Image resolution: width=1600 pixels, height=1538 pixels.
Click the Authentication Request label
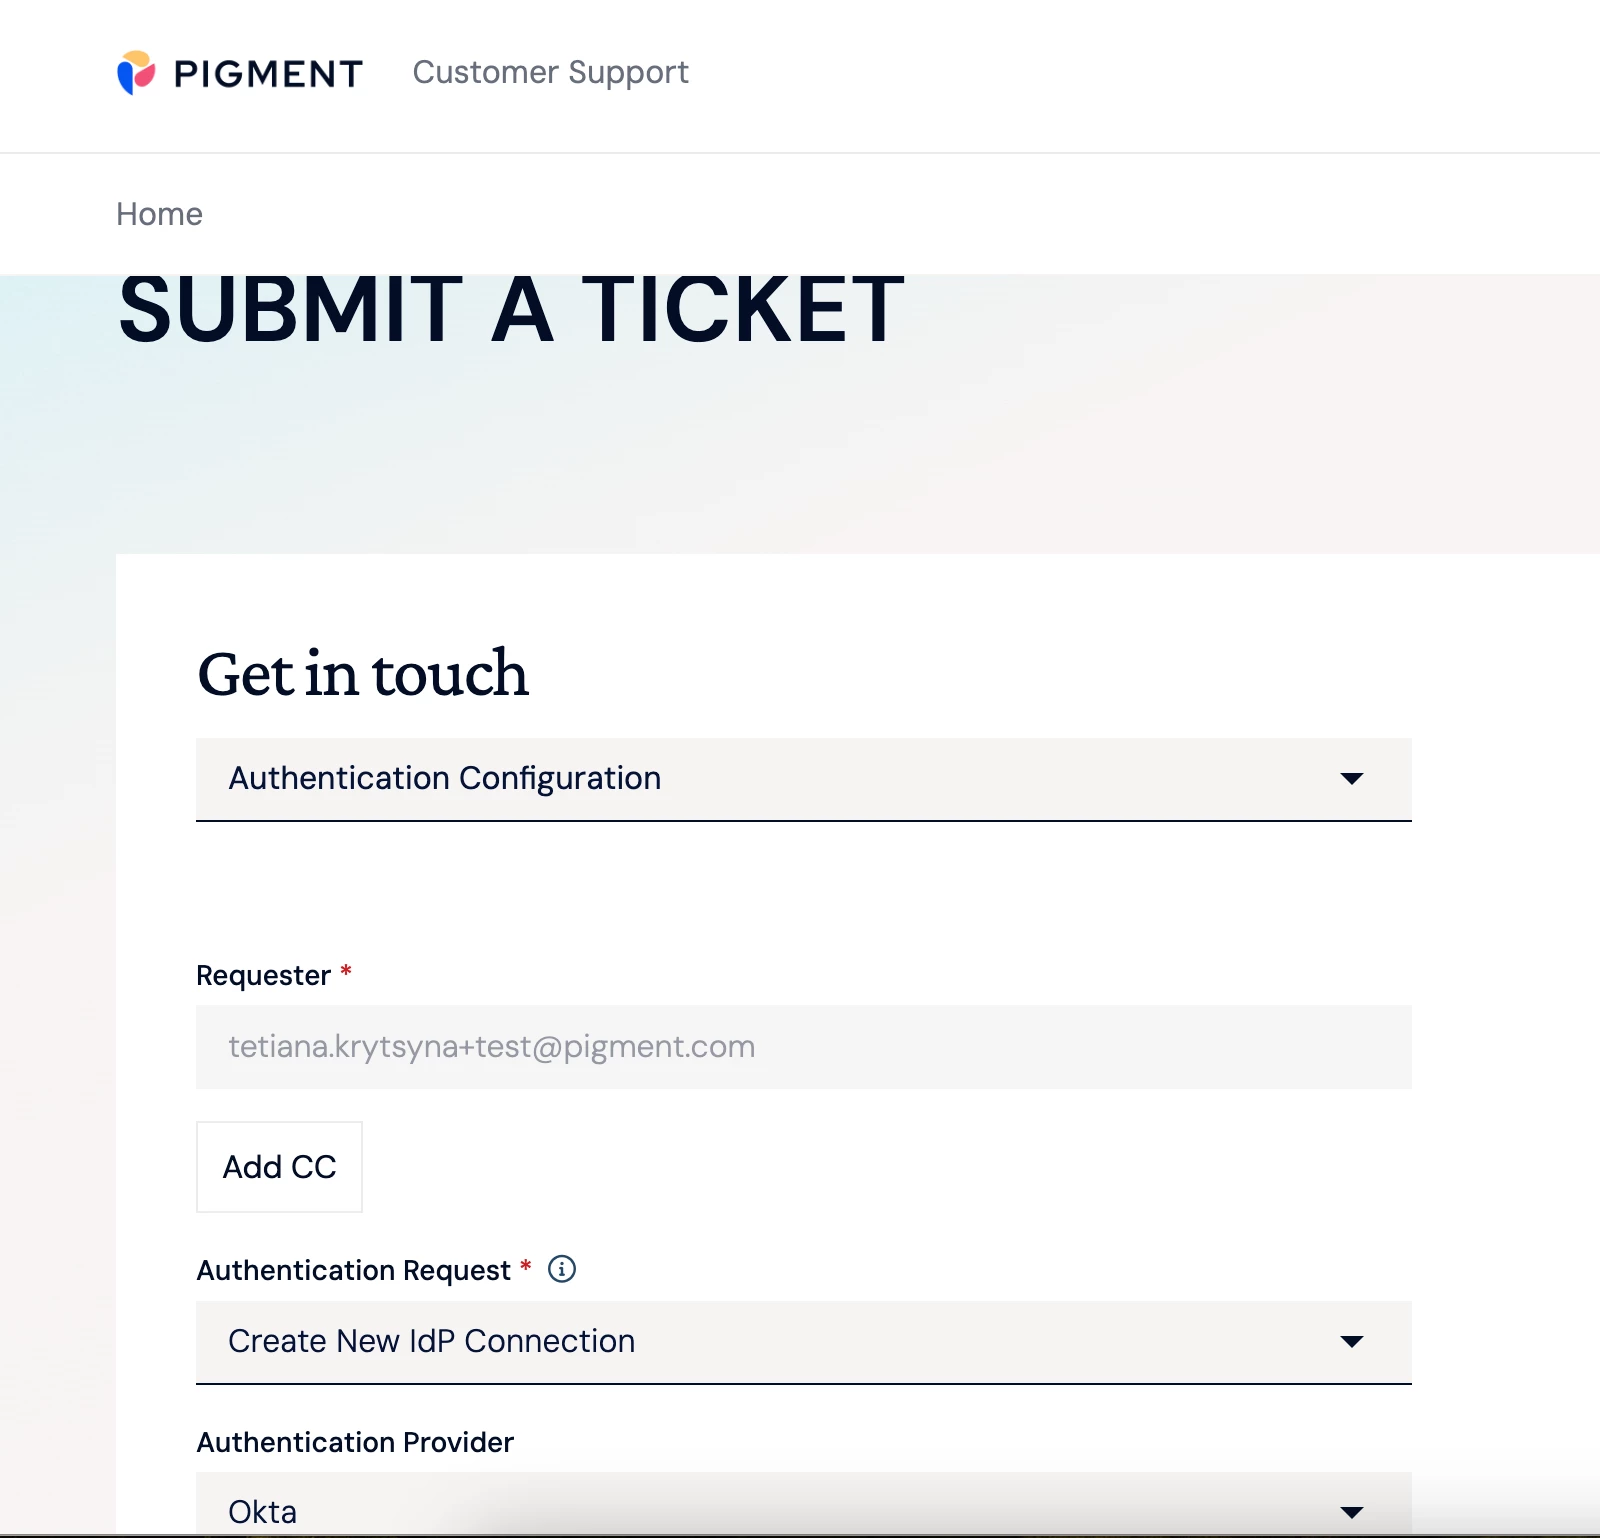(x=353, y=1270)
